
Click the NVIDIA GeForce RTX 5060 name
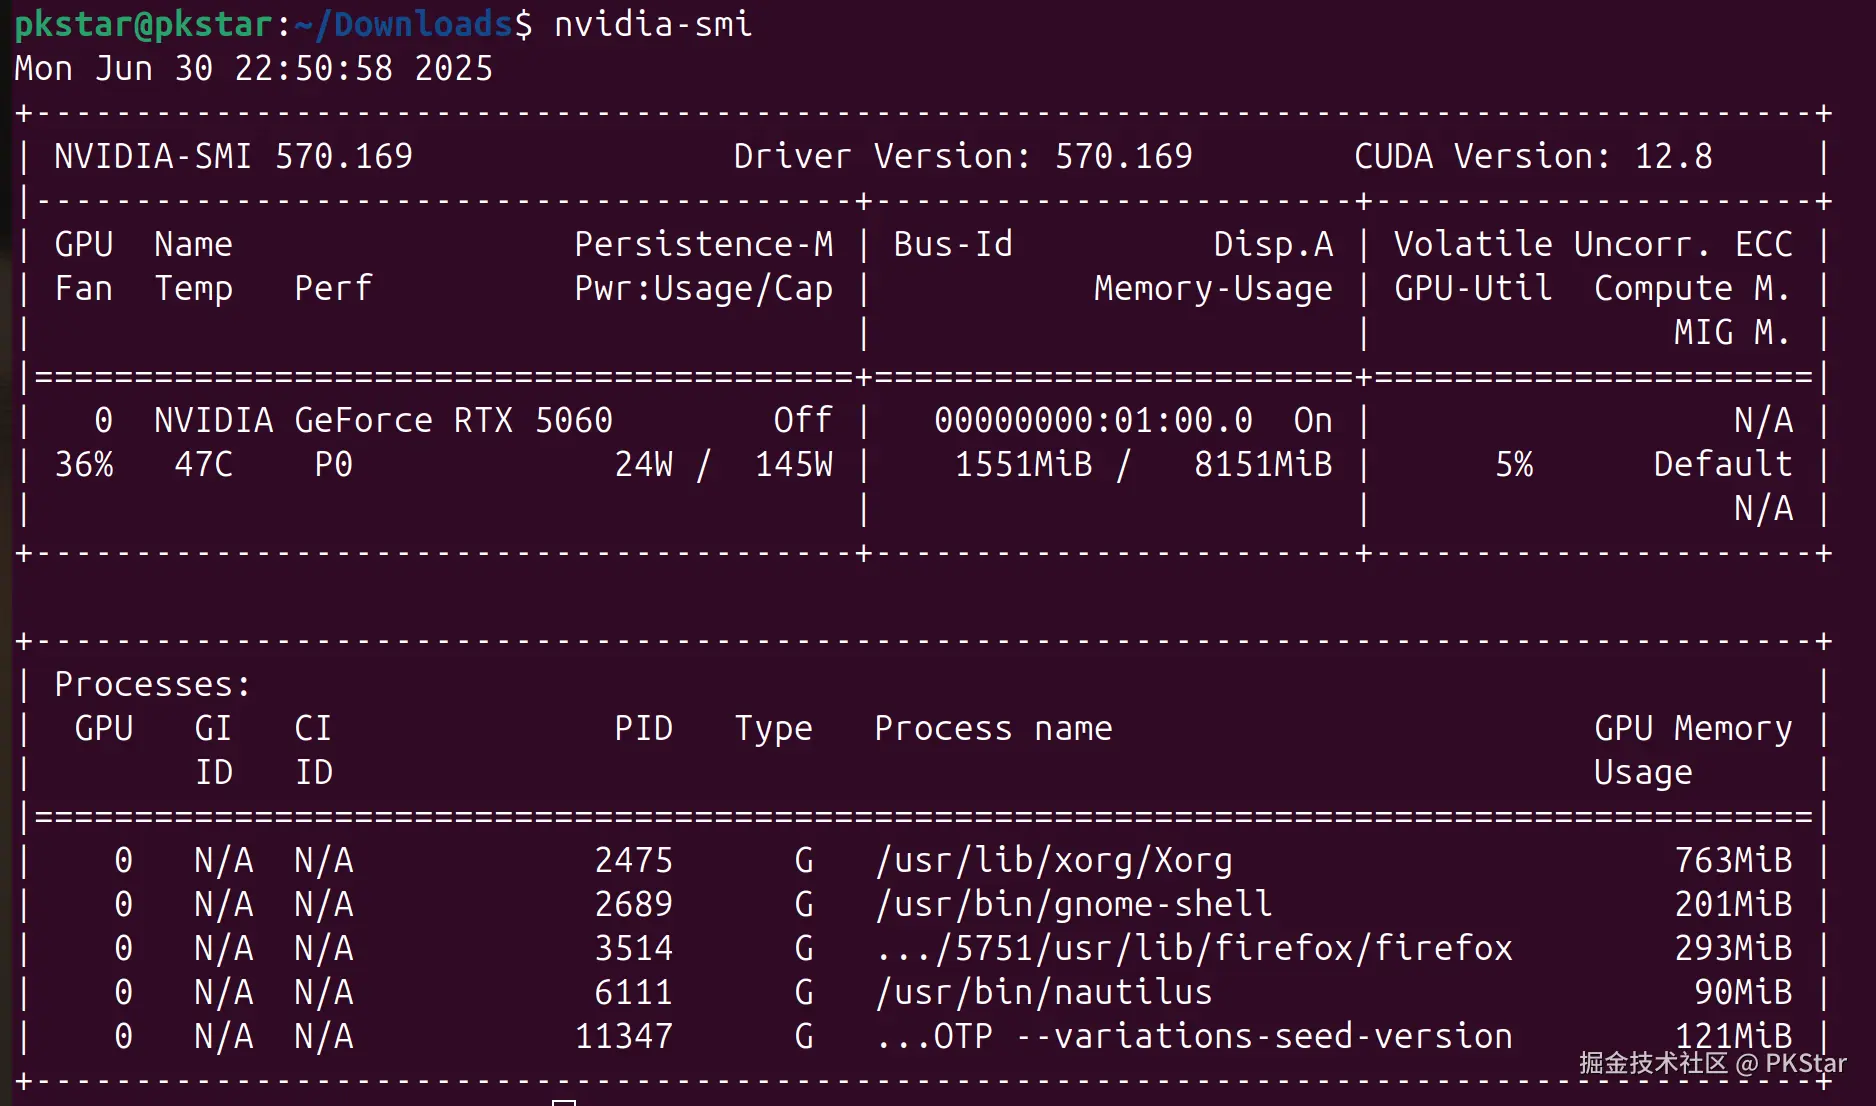pyautogui.click(x=383, y=420)
